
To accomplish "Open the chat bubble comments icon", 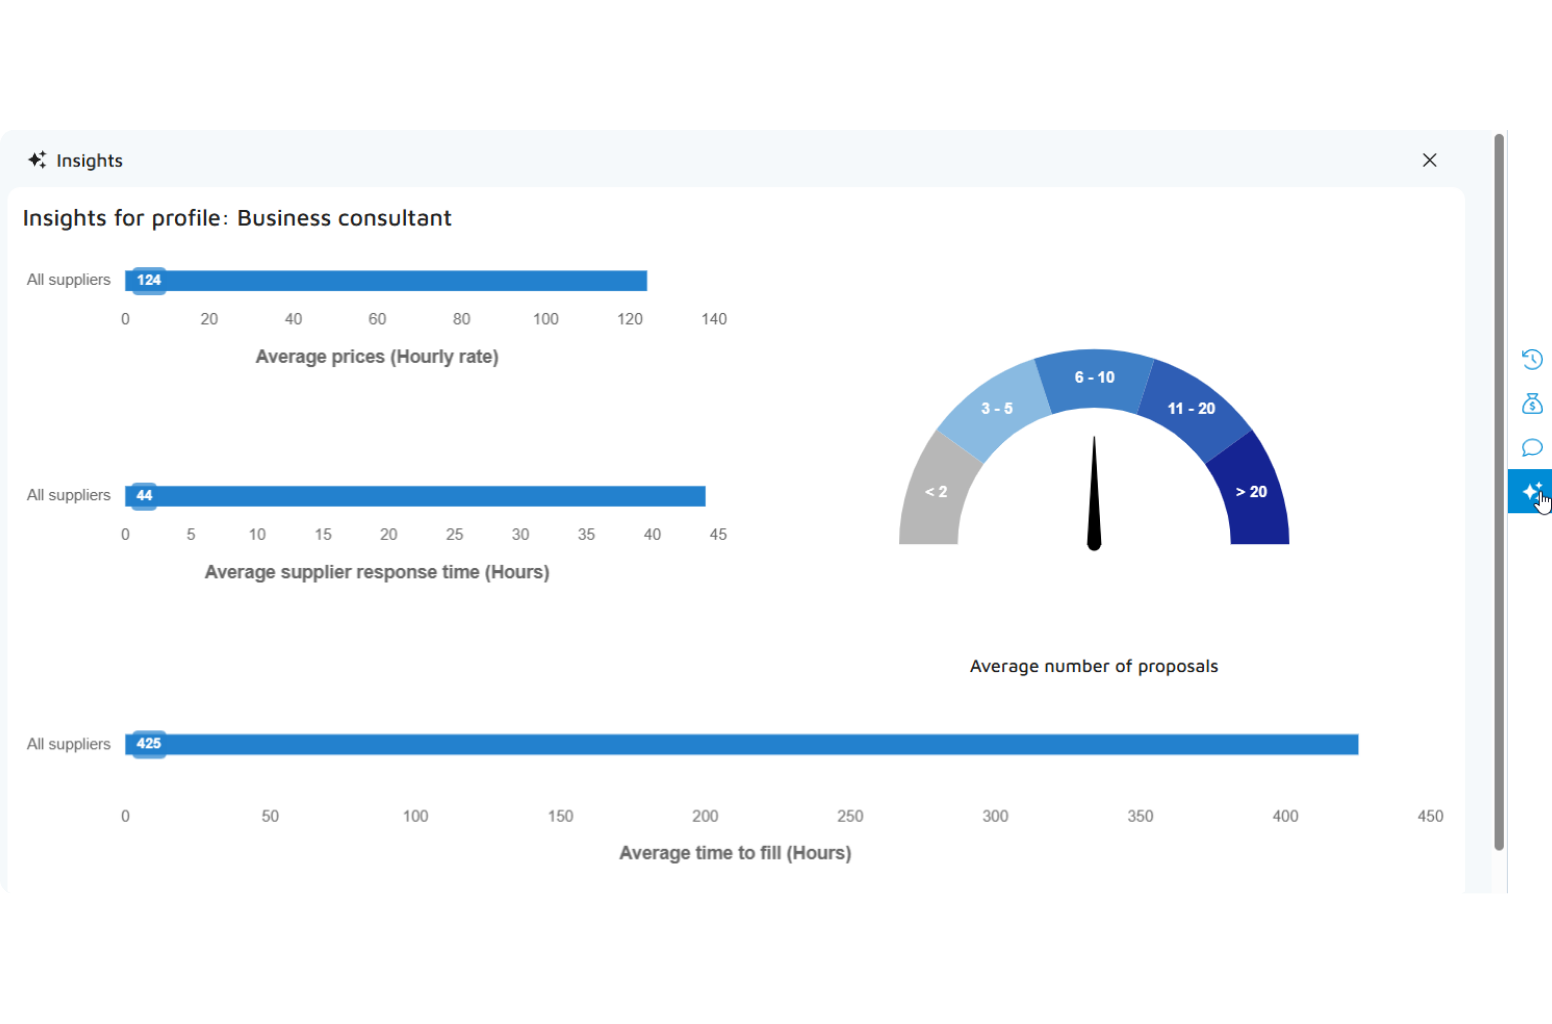I will click(x=1531, y=448).
